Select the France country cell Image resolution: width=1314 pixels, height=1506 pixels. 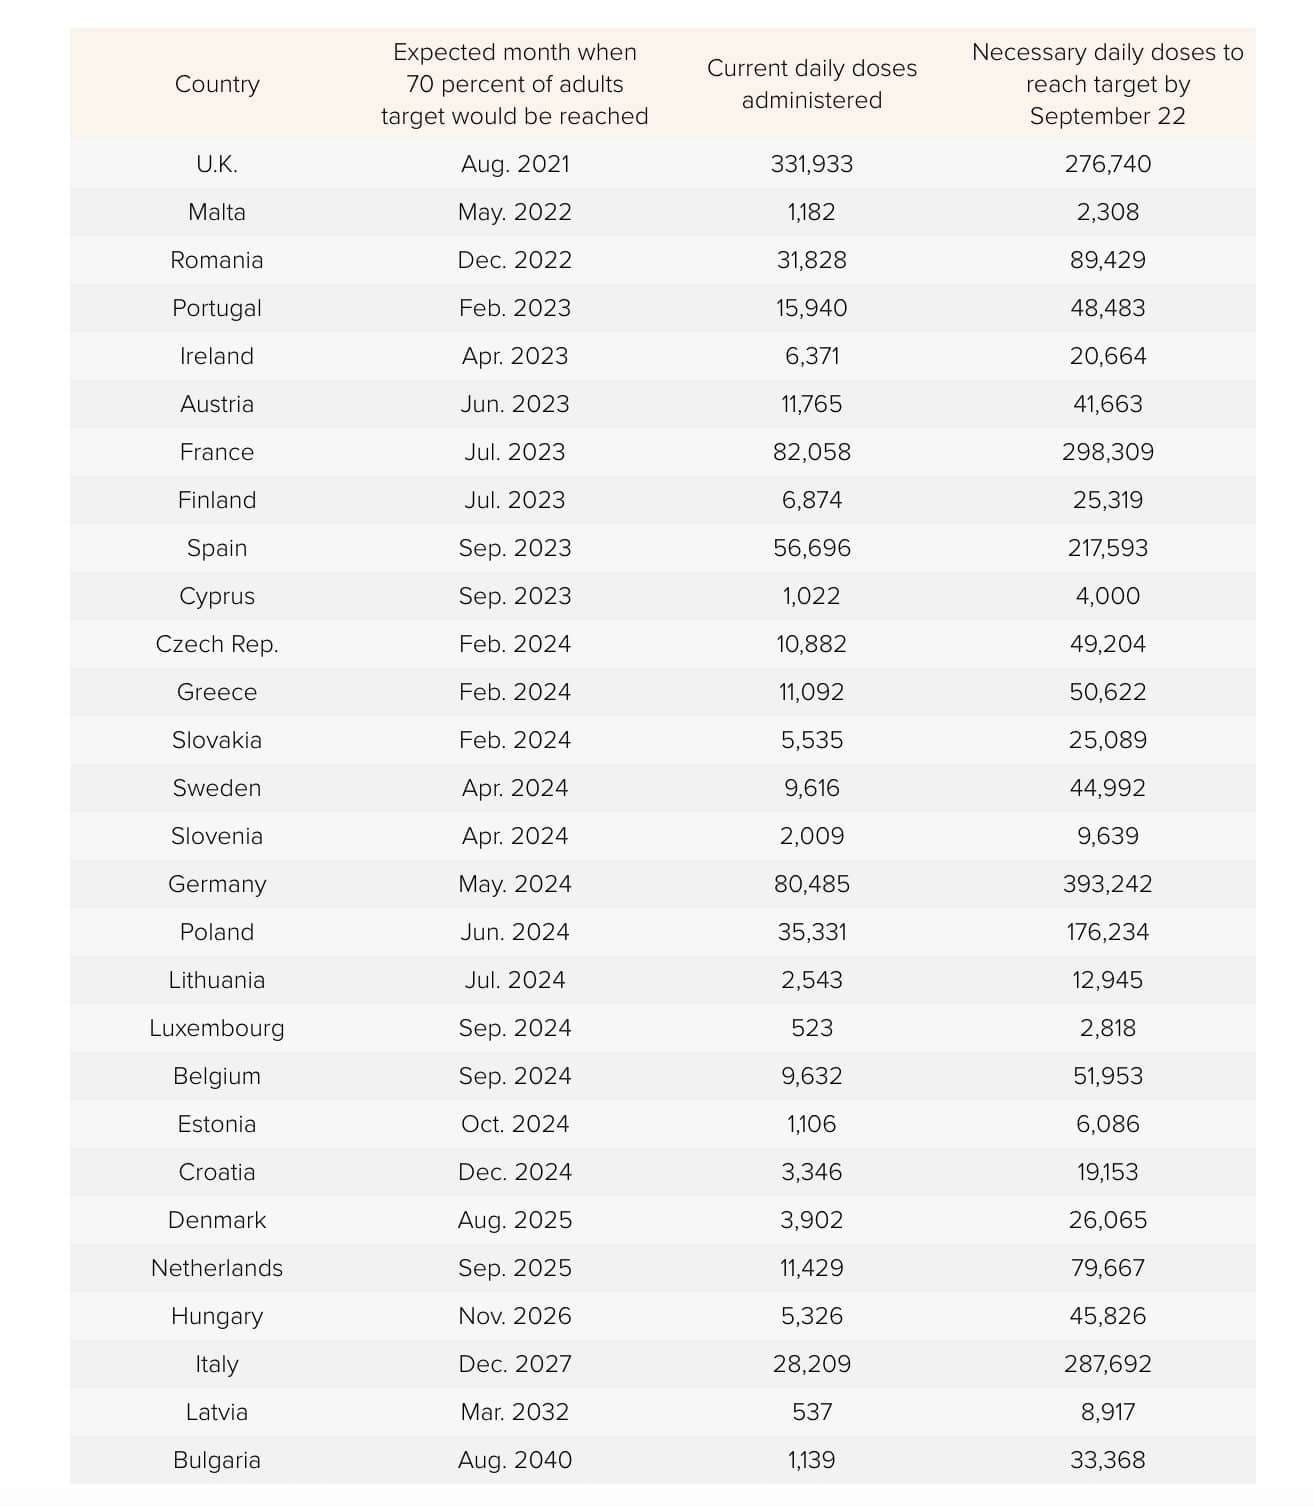(217, 452)
